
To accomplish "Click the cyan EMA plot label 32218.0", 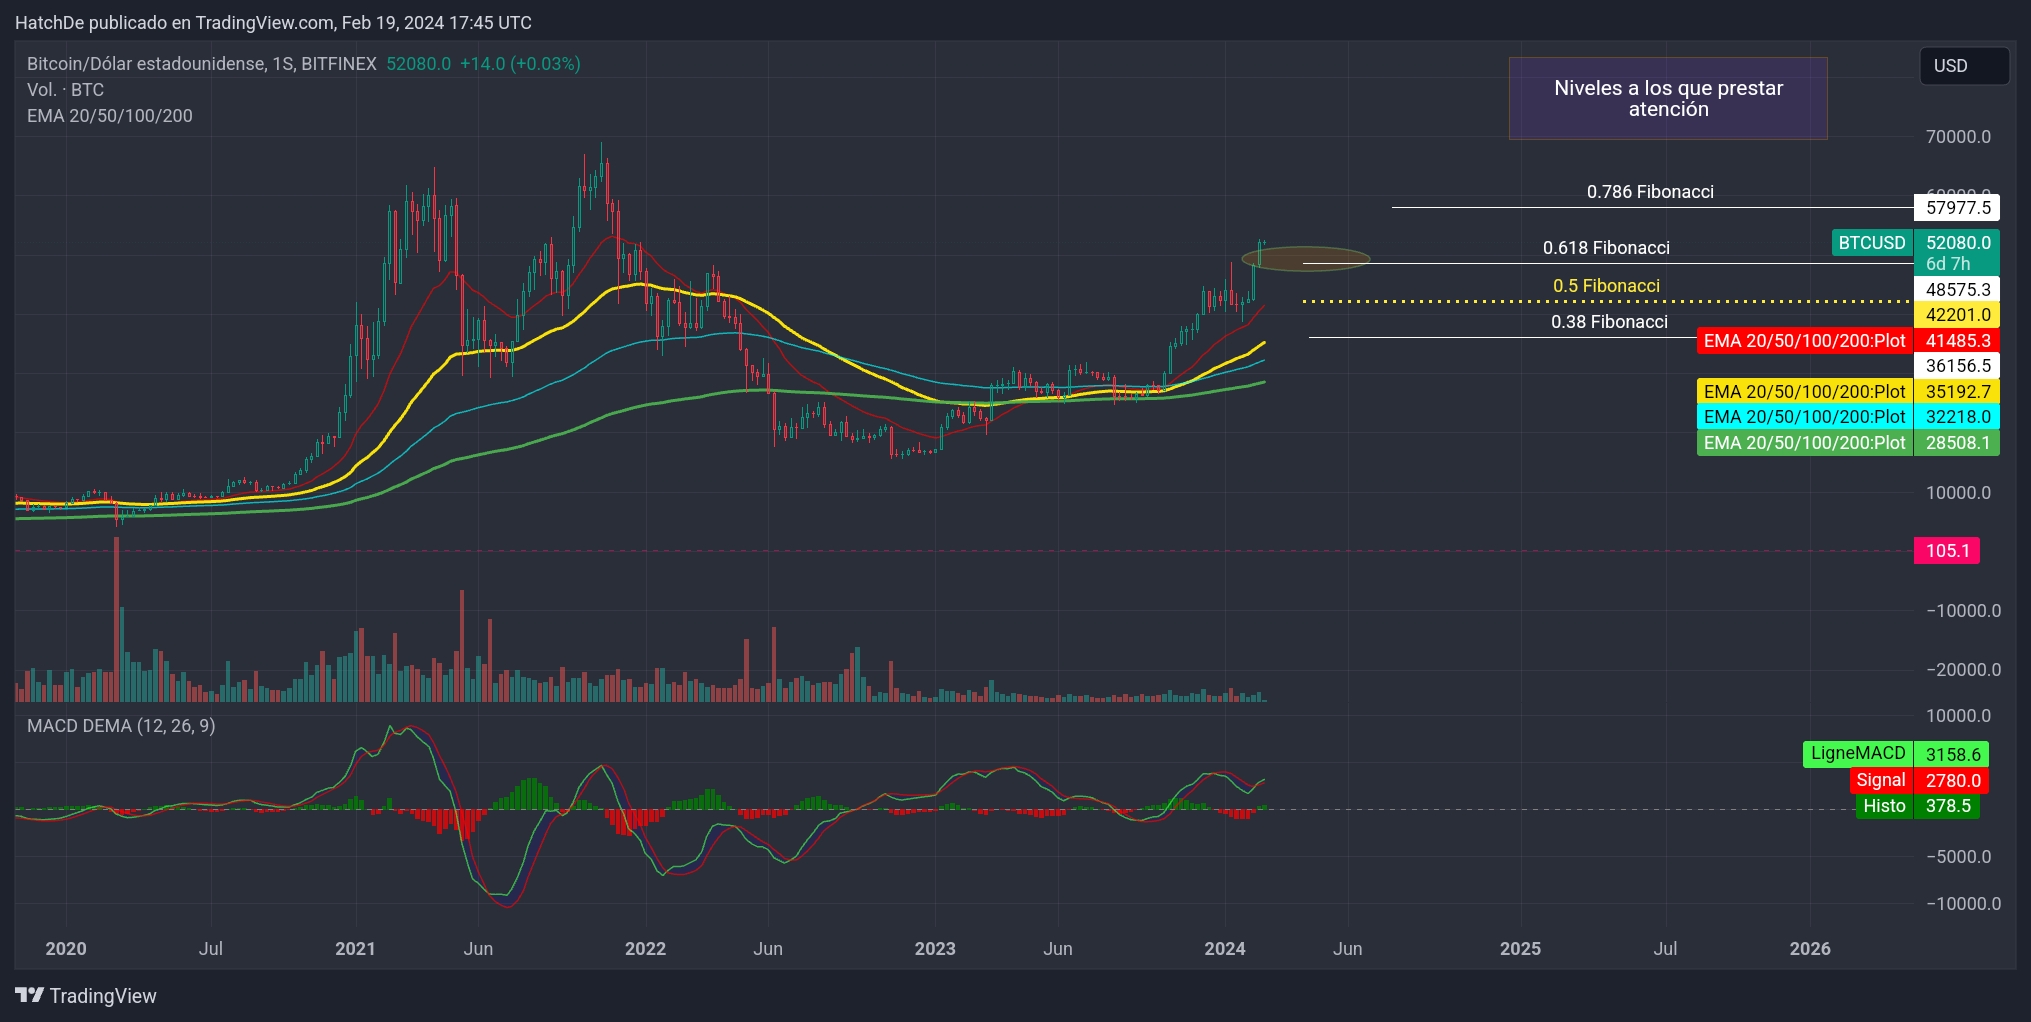I will click(1848, 417).
